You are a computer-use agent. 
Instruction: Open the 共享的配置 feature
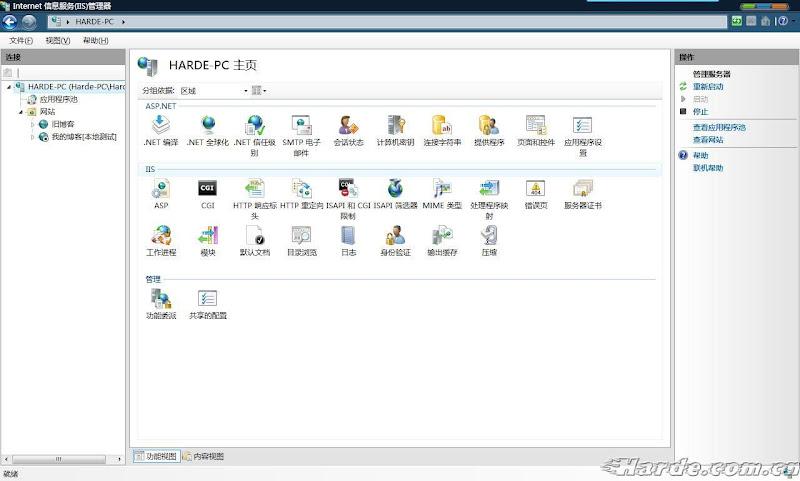point(208,304)
